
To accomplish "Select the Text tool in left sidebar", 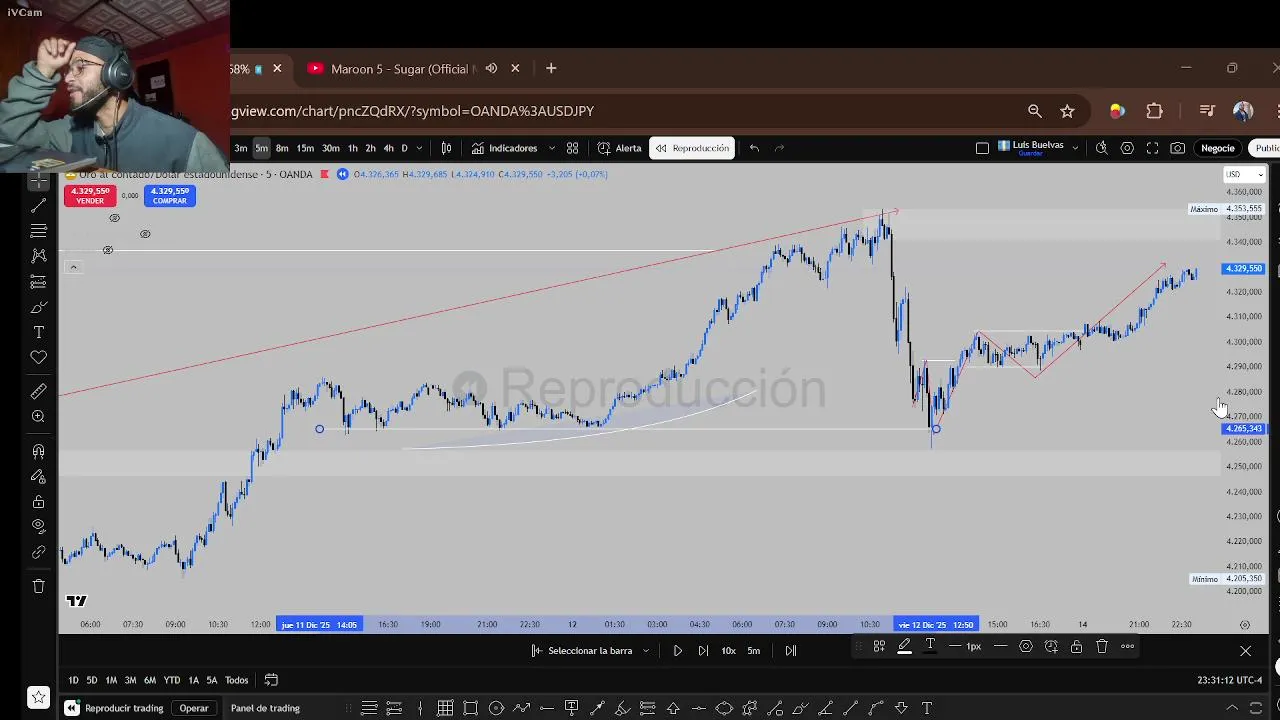I will (x=38, y=332).
